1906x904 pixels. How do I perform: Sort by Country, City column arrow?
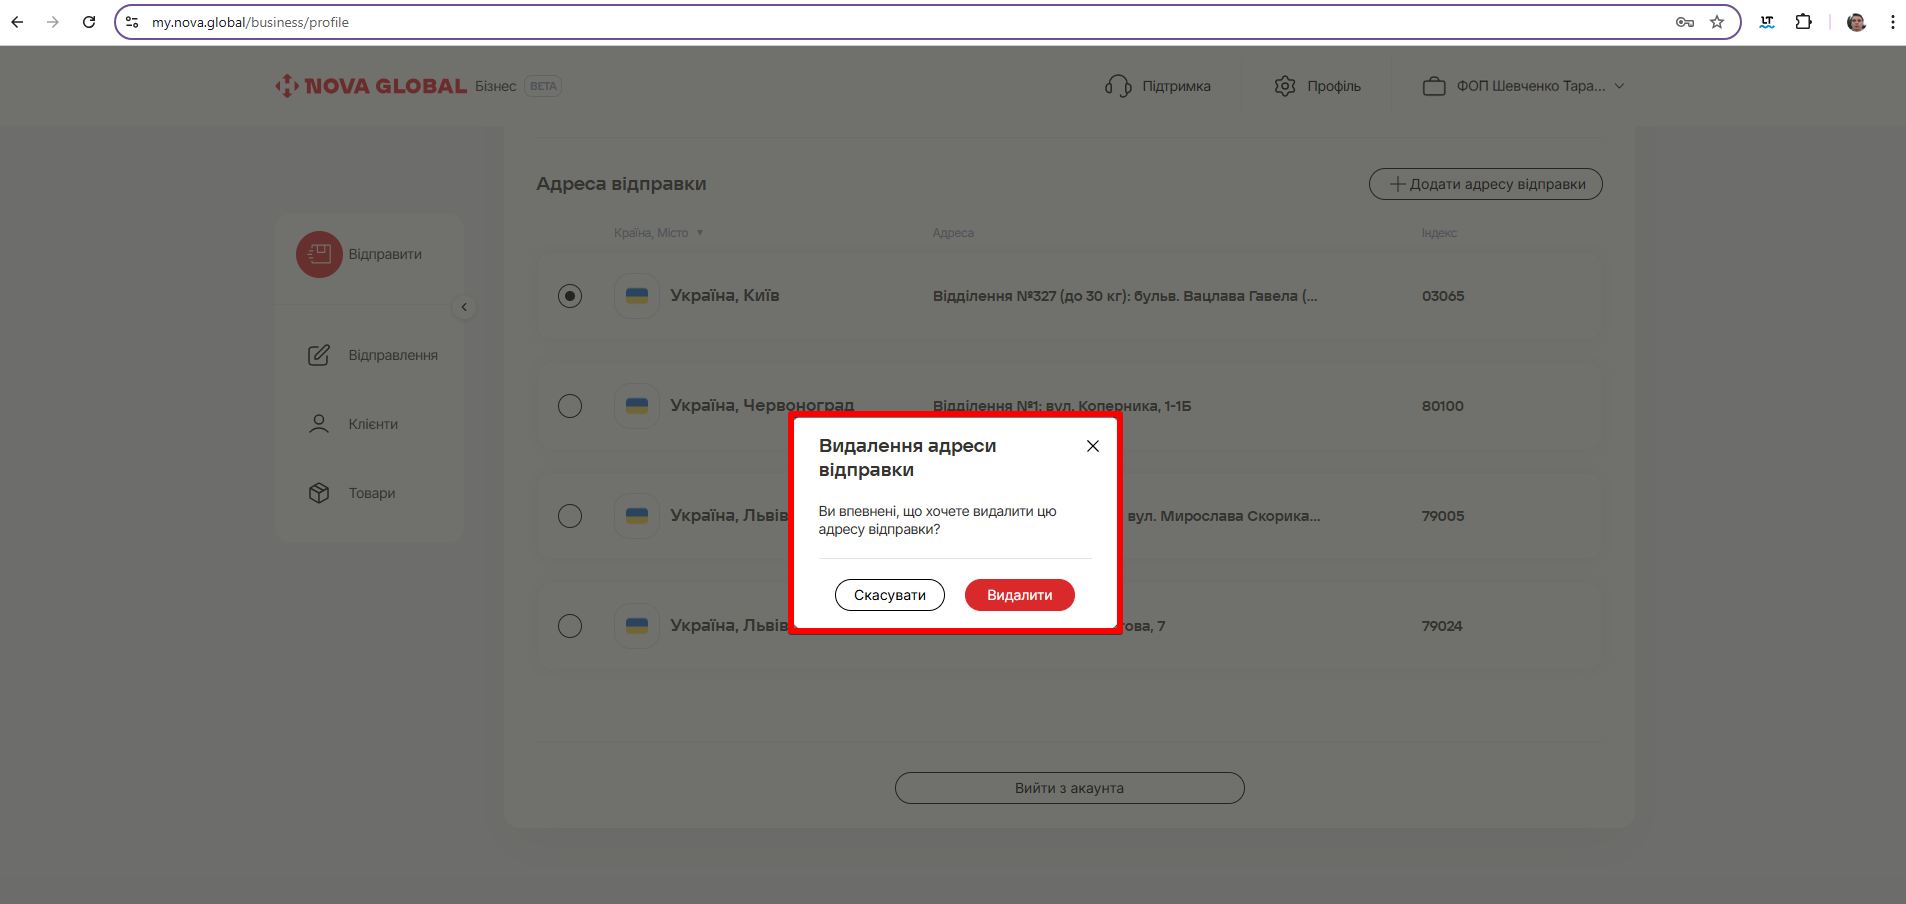700,233
